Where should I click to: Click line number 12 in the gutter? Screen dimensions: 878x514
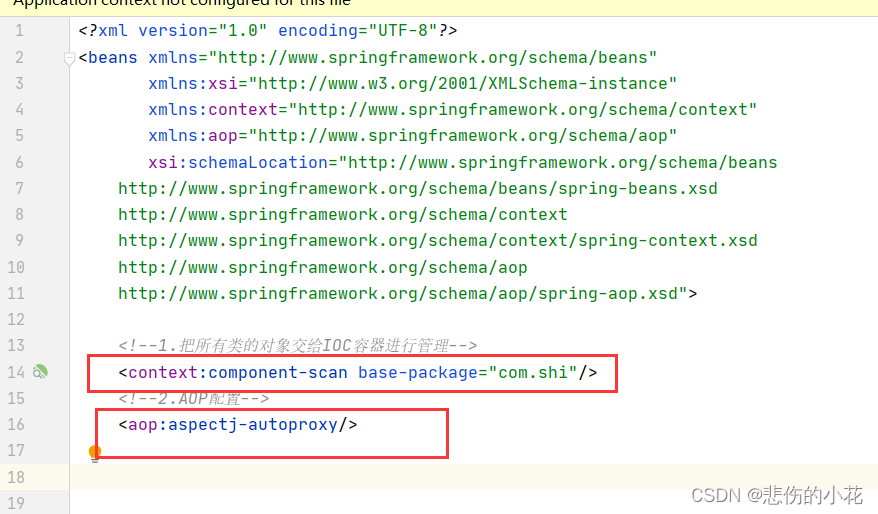[x=16, y=320]
